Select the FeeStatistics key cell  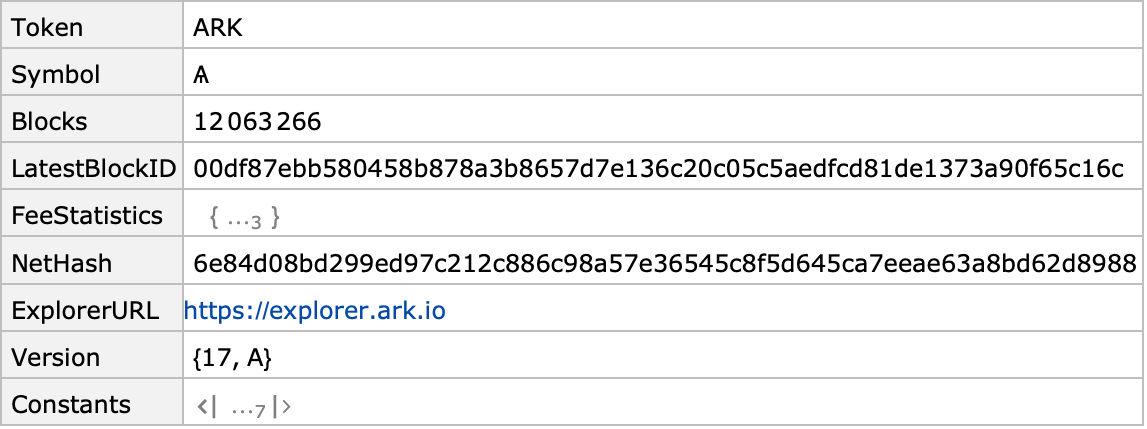coord(92,215)
